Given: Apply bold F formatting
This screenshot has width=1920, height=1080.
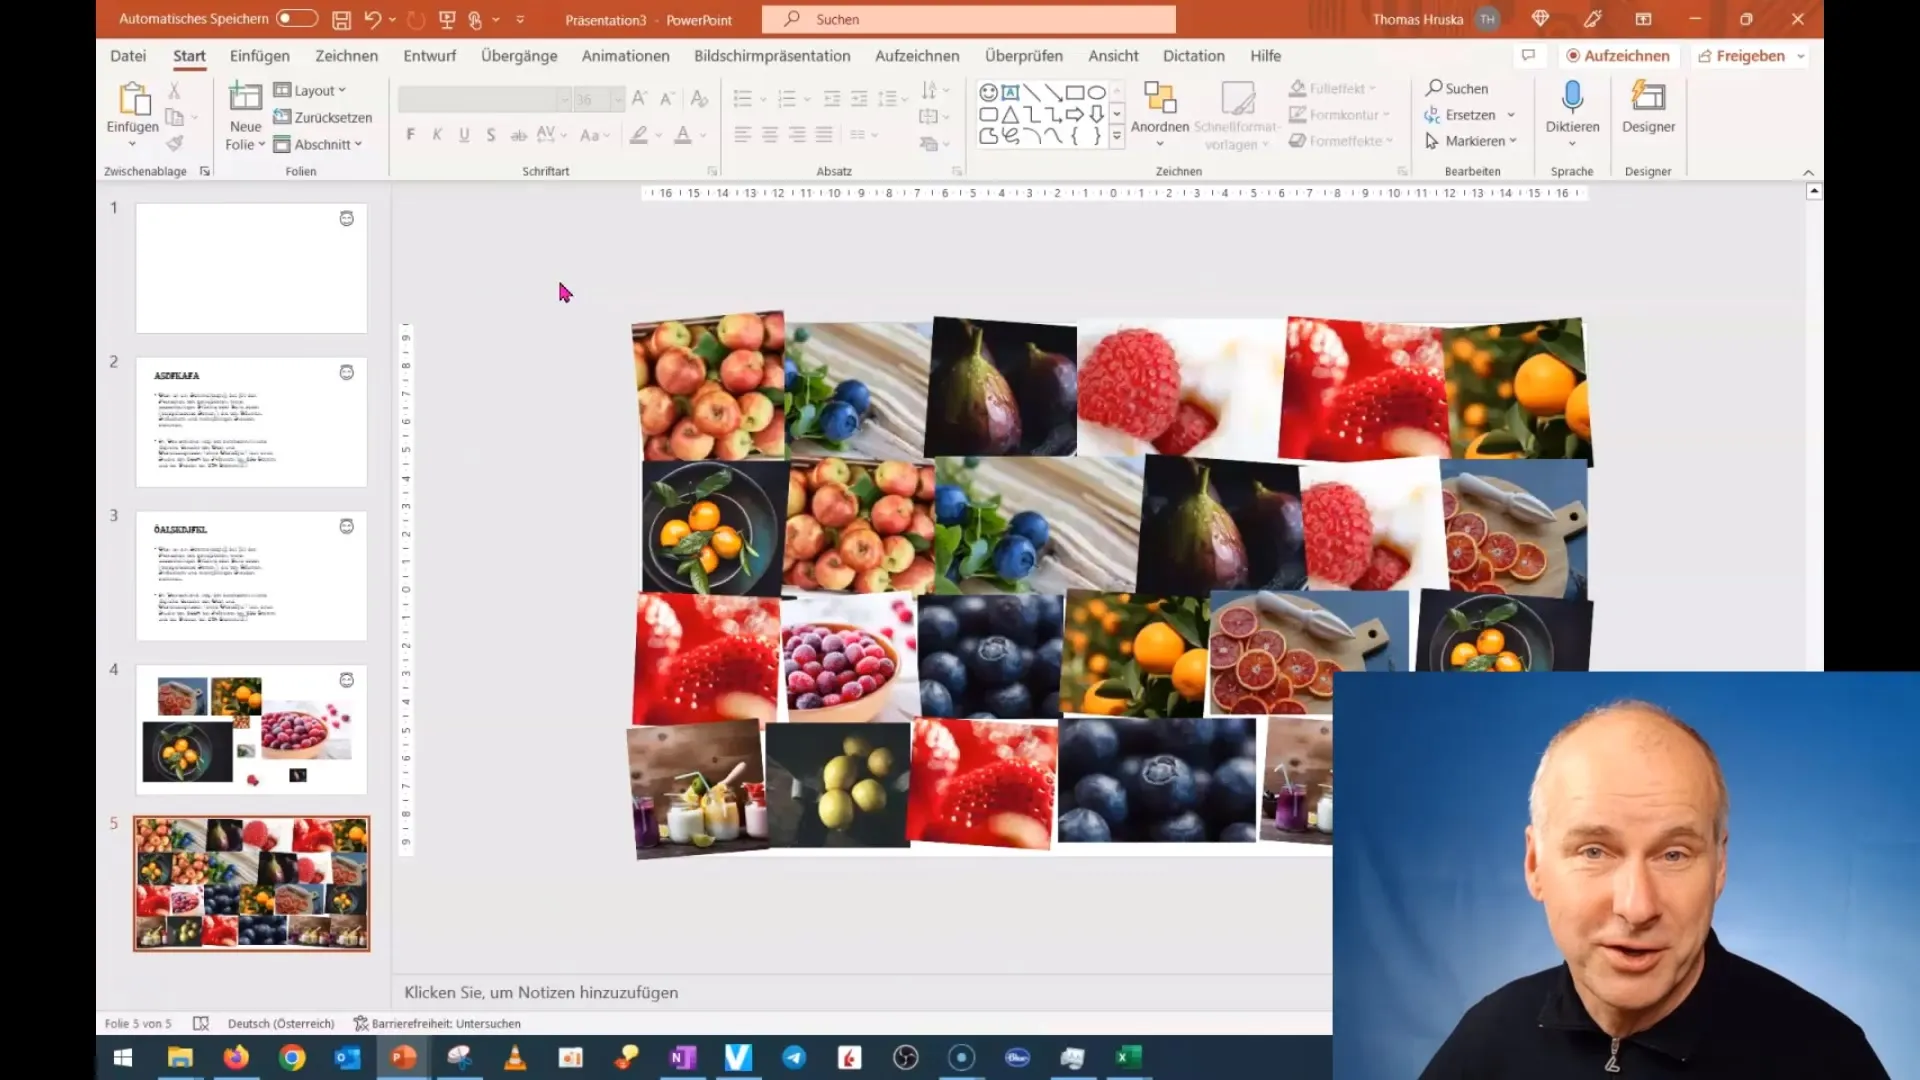Looking at the screenshot, I should (x=410, y=135).
